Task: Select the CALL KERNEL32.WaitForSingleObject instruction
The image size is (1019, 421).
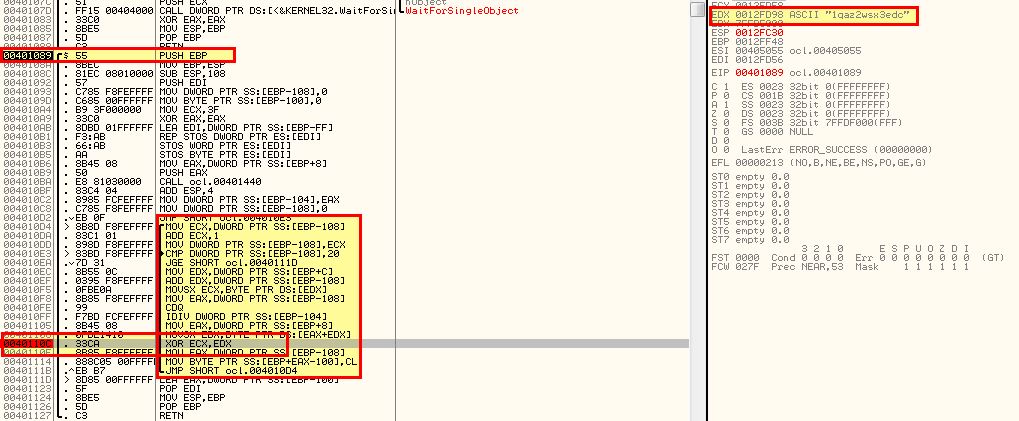Action: point(276,11)
